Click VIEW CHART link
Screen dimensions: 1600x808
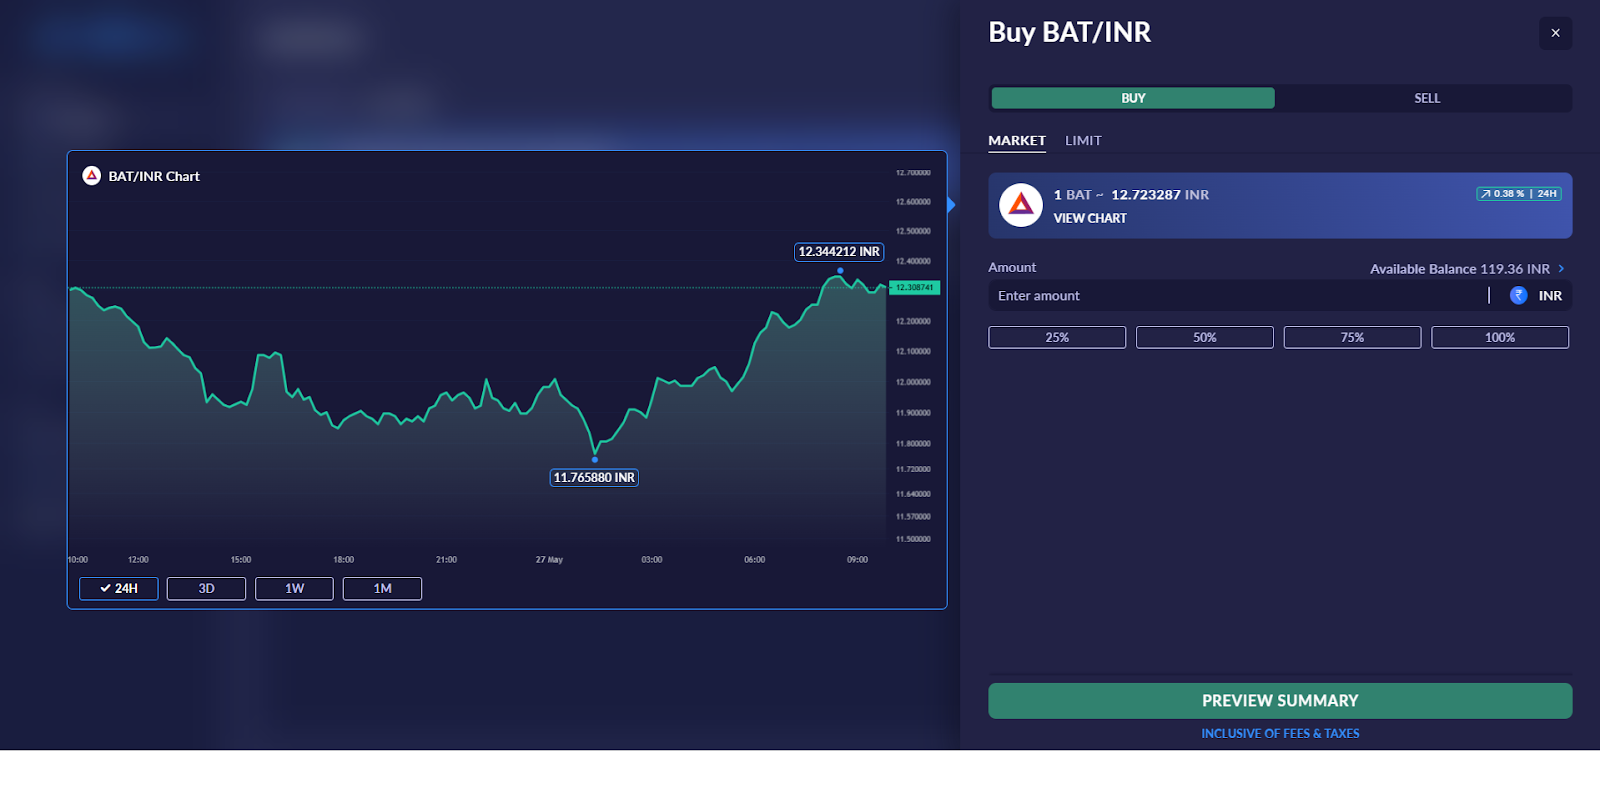point(1090,218)
